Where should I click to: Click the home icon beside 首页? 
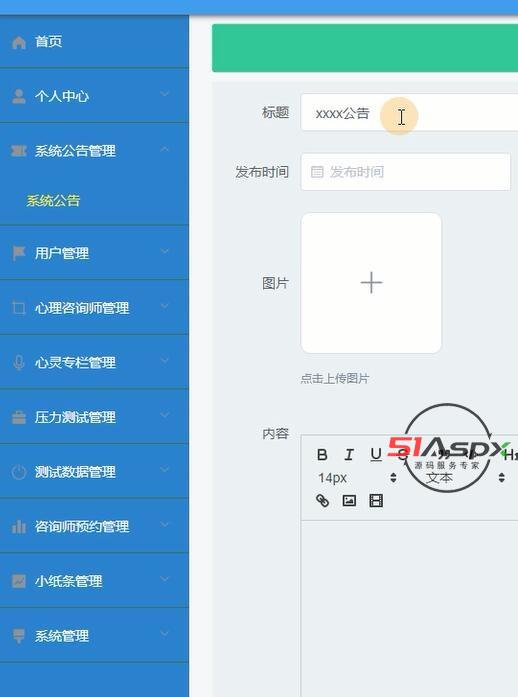tap(19, 42)
